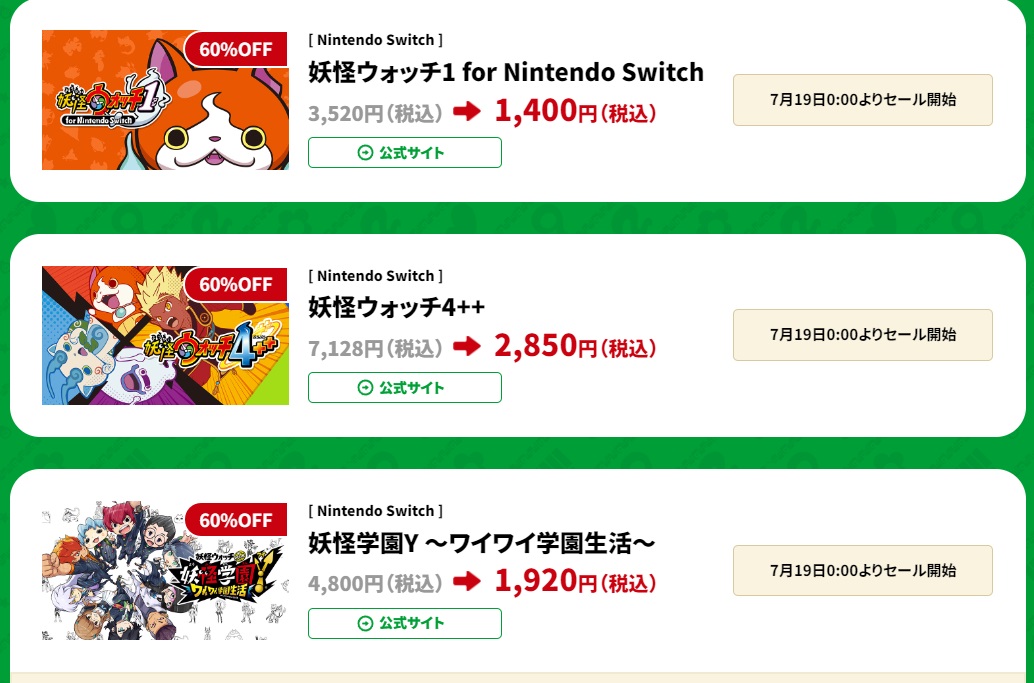Click the 60%OFF badge on 妖怪ウォッチ1
1034x683 pixels.
tap(236, 49)
